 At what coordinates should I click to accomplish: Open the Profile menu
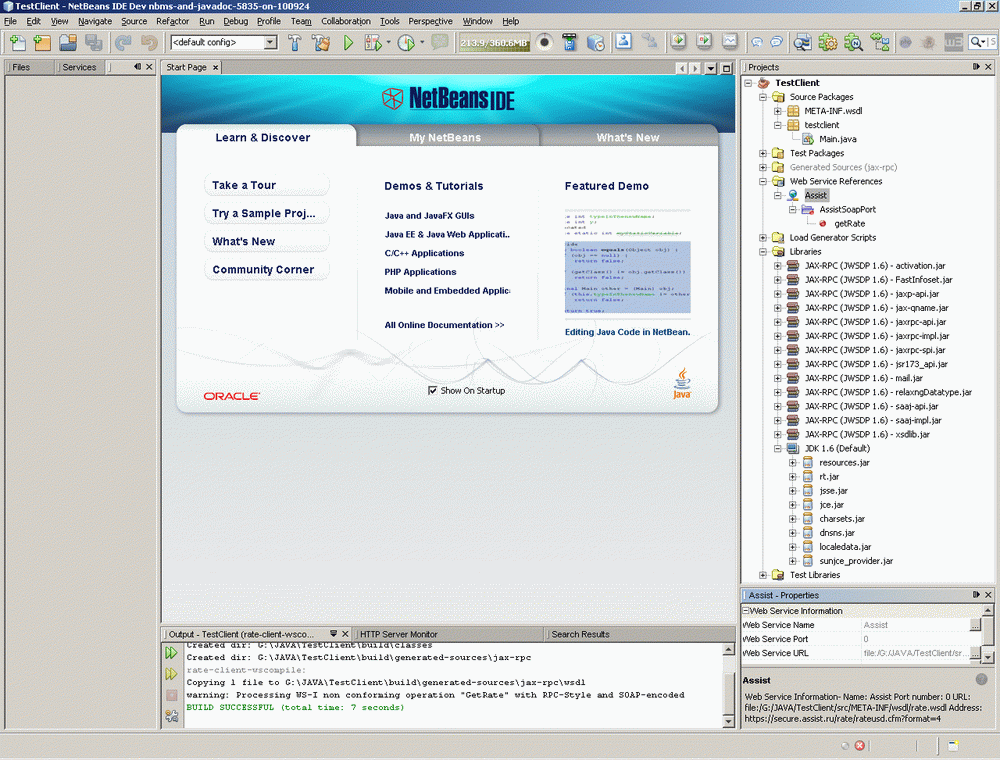click(268, 21)
